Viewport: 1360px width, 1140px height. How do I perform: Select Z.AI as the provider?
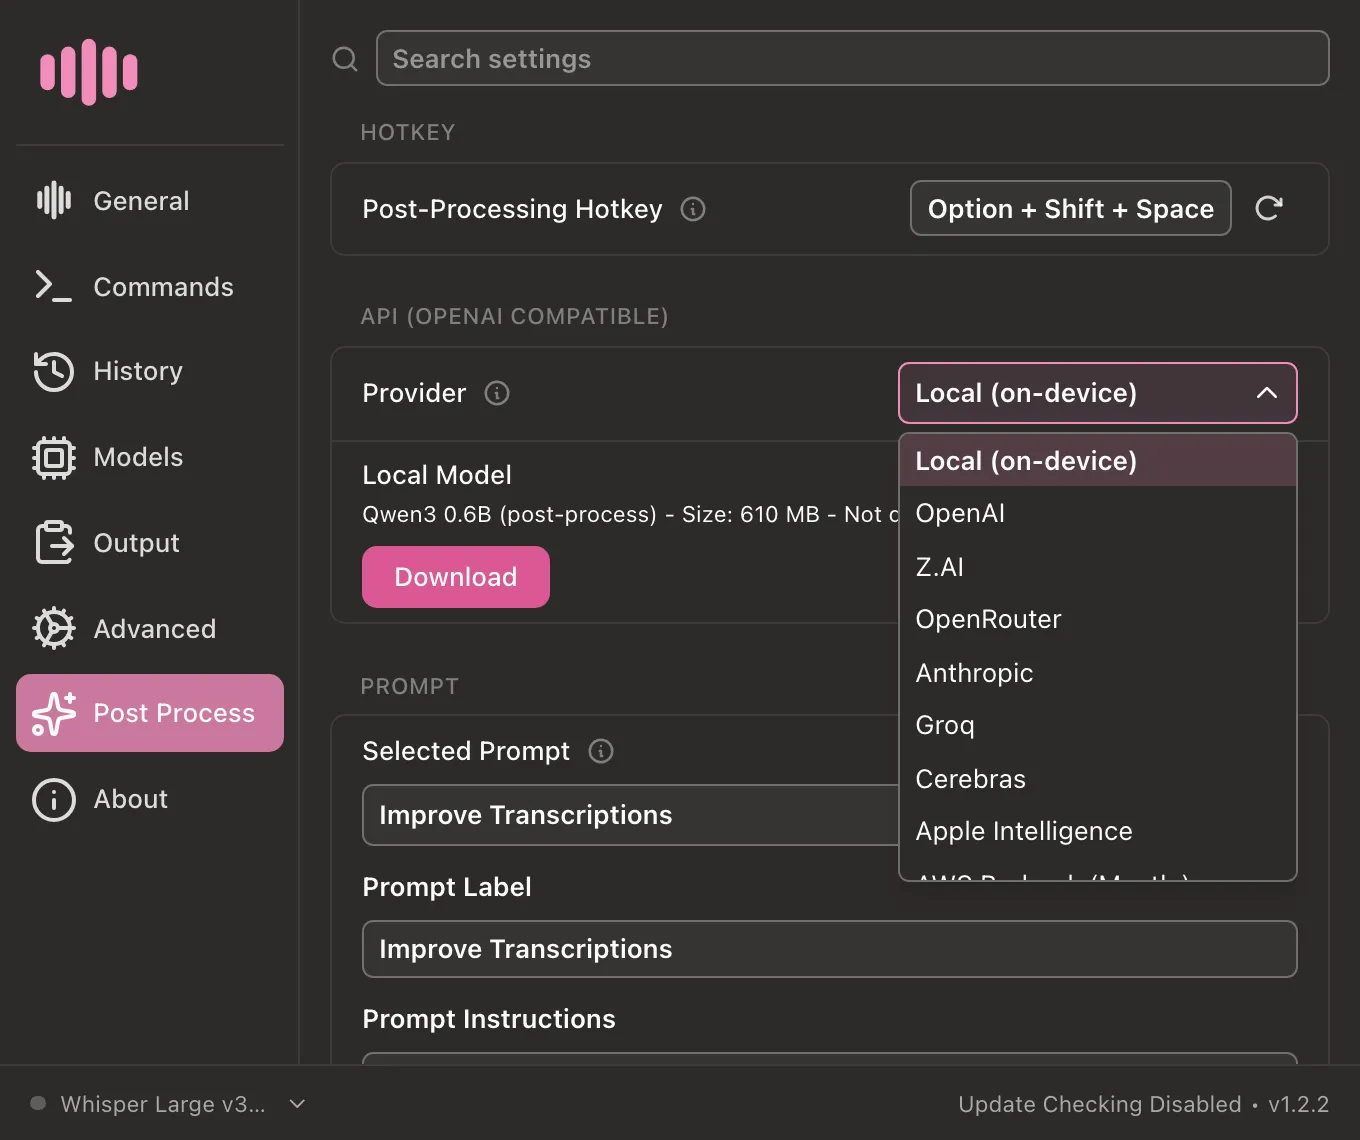click(x=1098, y=567)
